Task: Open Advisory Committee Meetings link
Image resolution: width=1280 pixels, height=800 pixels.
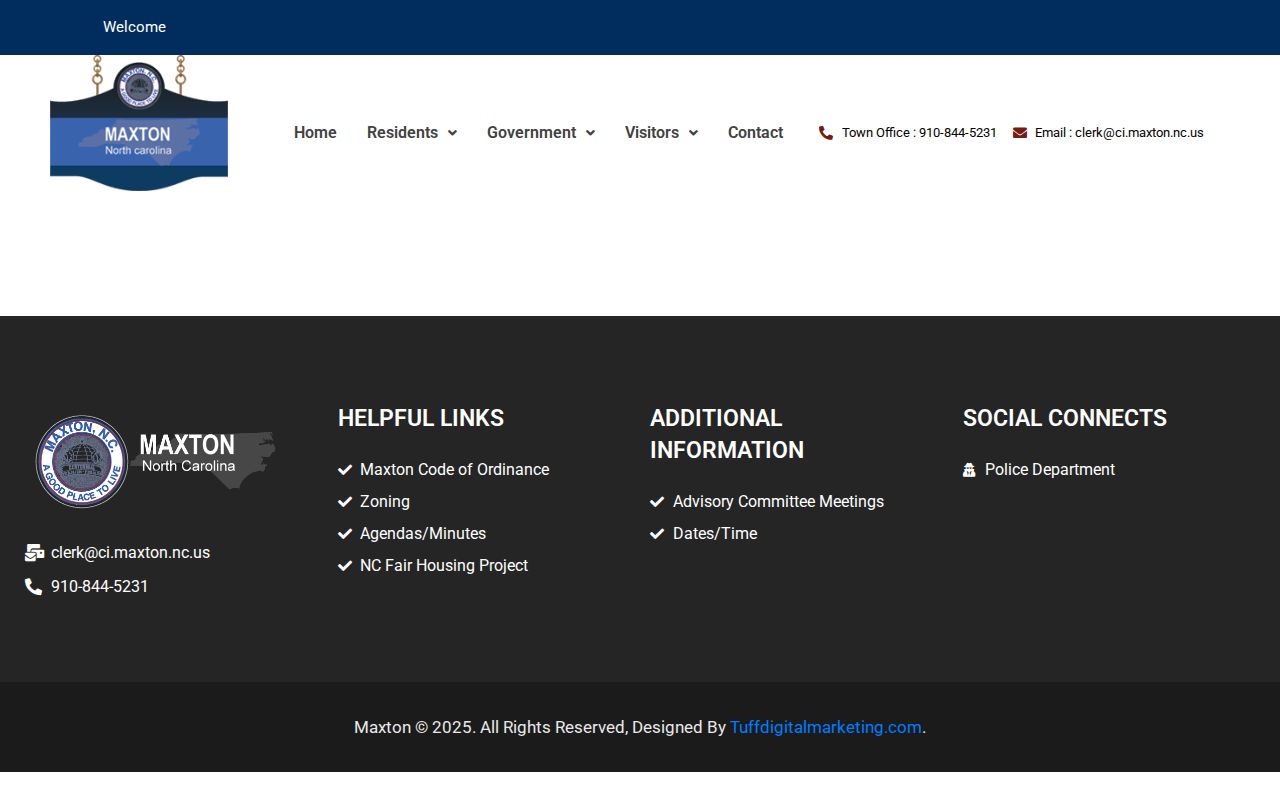Action: [x=778, y=502]
